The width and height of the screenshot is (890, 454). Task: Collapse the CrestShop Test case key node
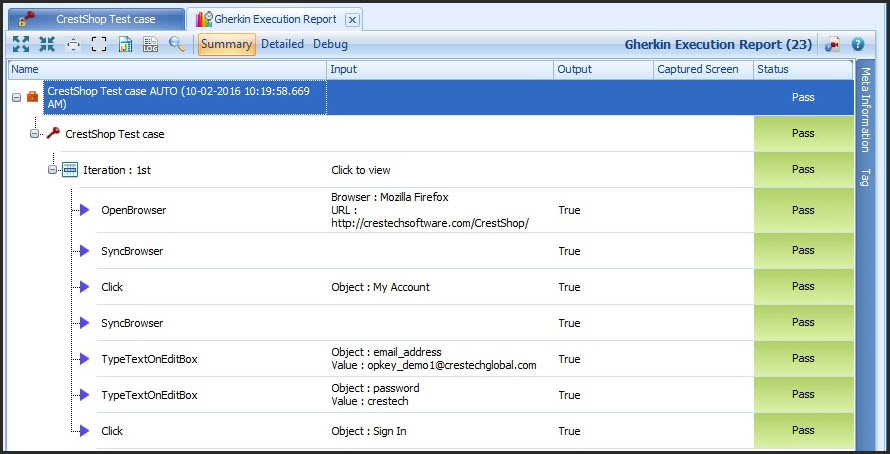tap(35, 134)
